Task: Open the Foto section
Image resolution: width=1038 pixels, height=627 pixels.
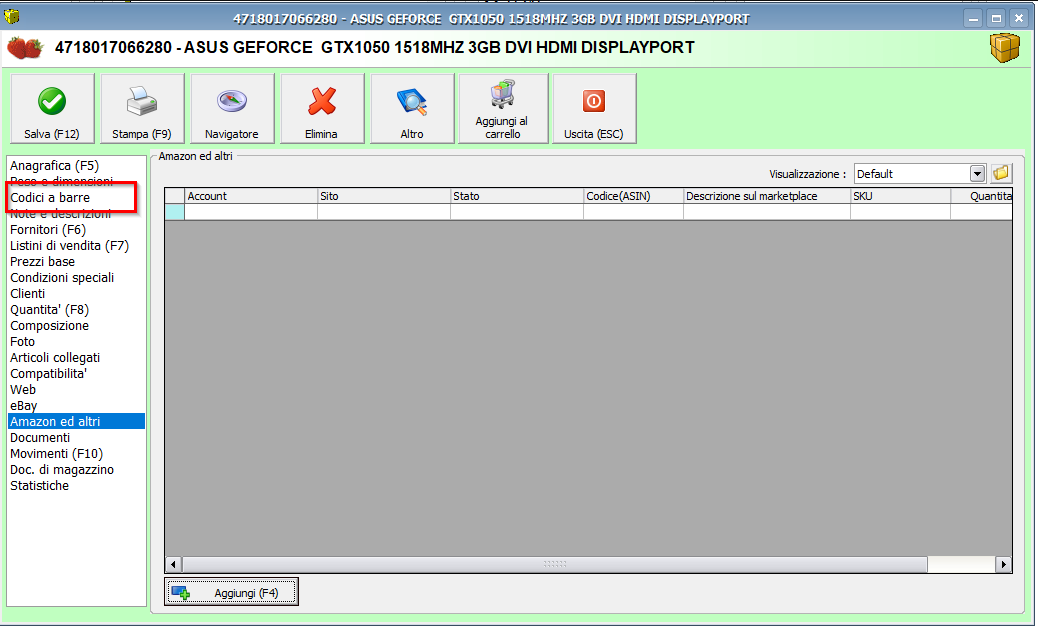Action: (23, 342)
